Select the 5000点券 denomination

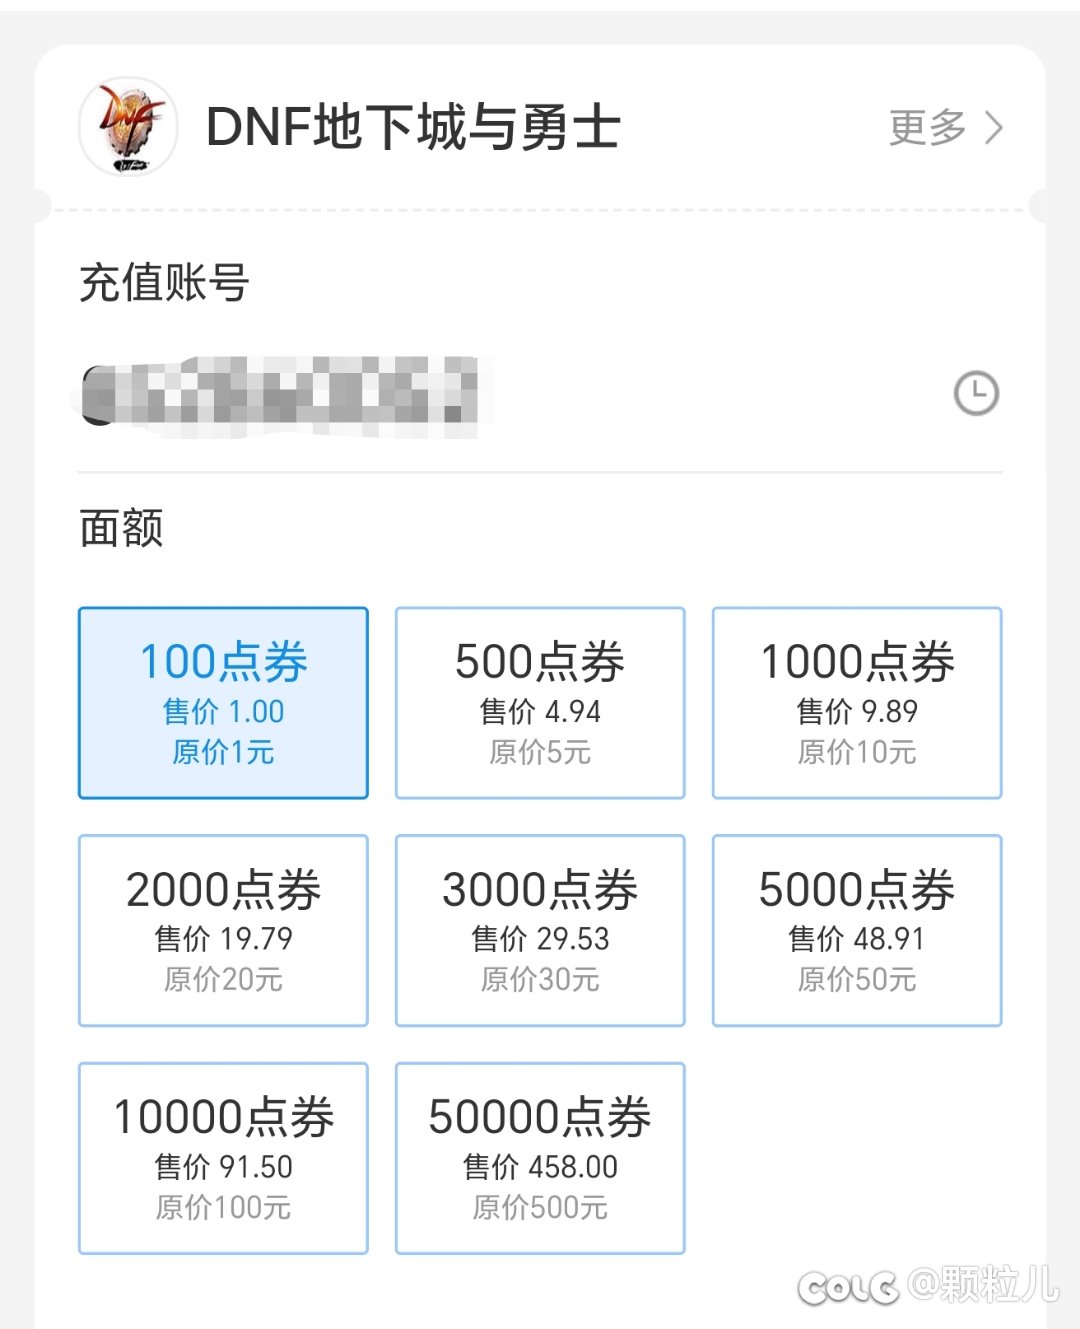857,930
